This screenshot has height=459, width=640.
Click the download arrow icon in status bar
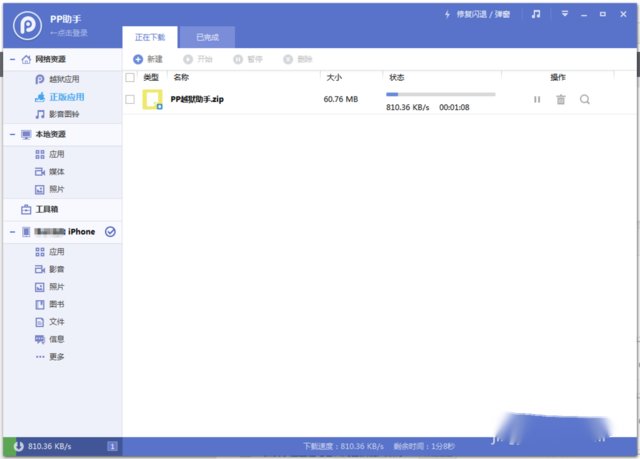[18, 446]
